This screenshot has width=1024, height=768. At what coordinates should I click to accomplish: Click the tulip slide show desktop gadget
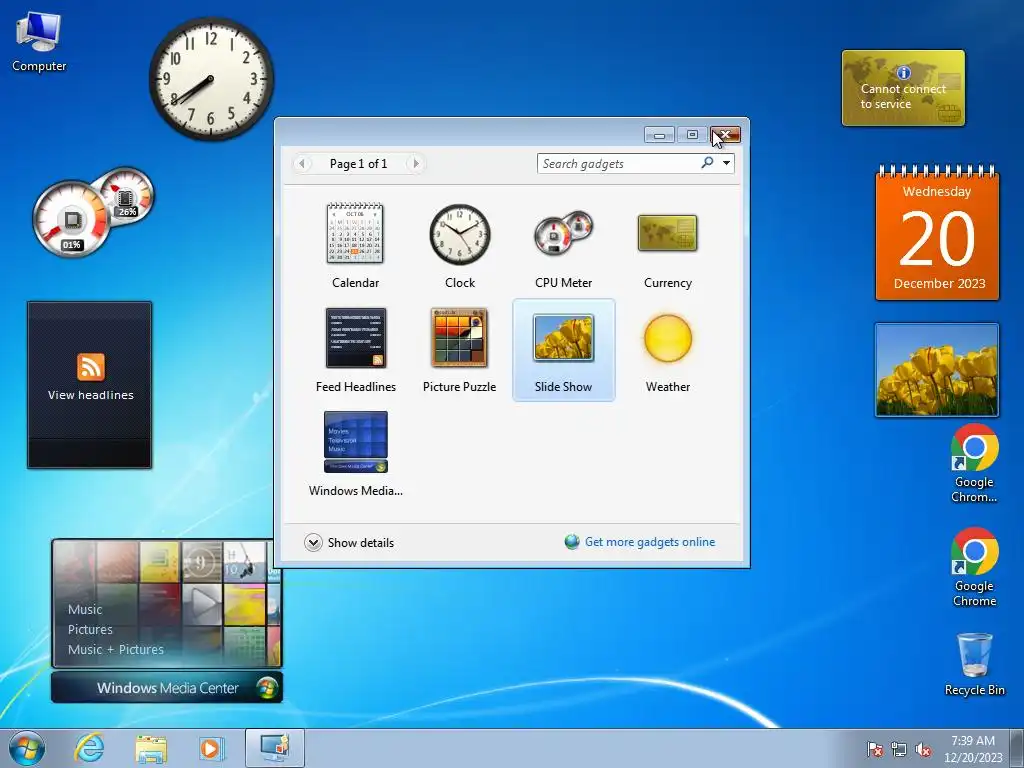[x=936, y=370]
